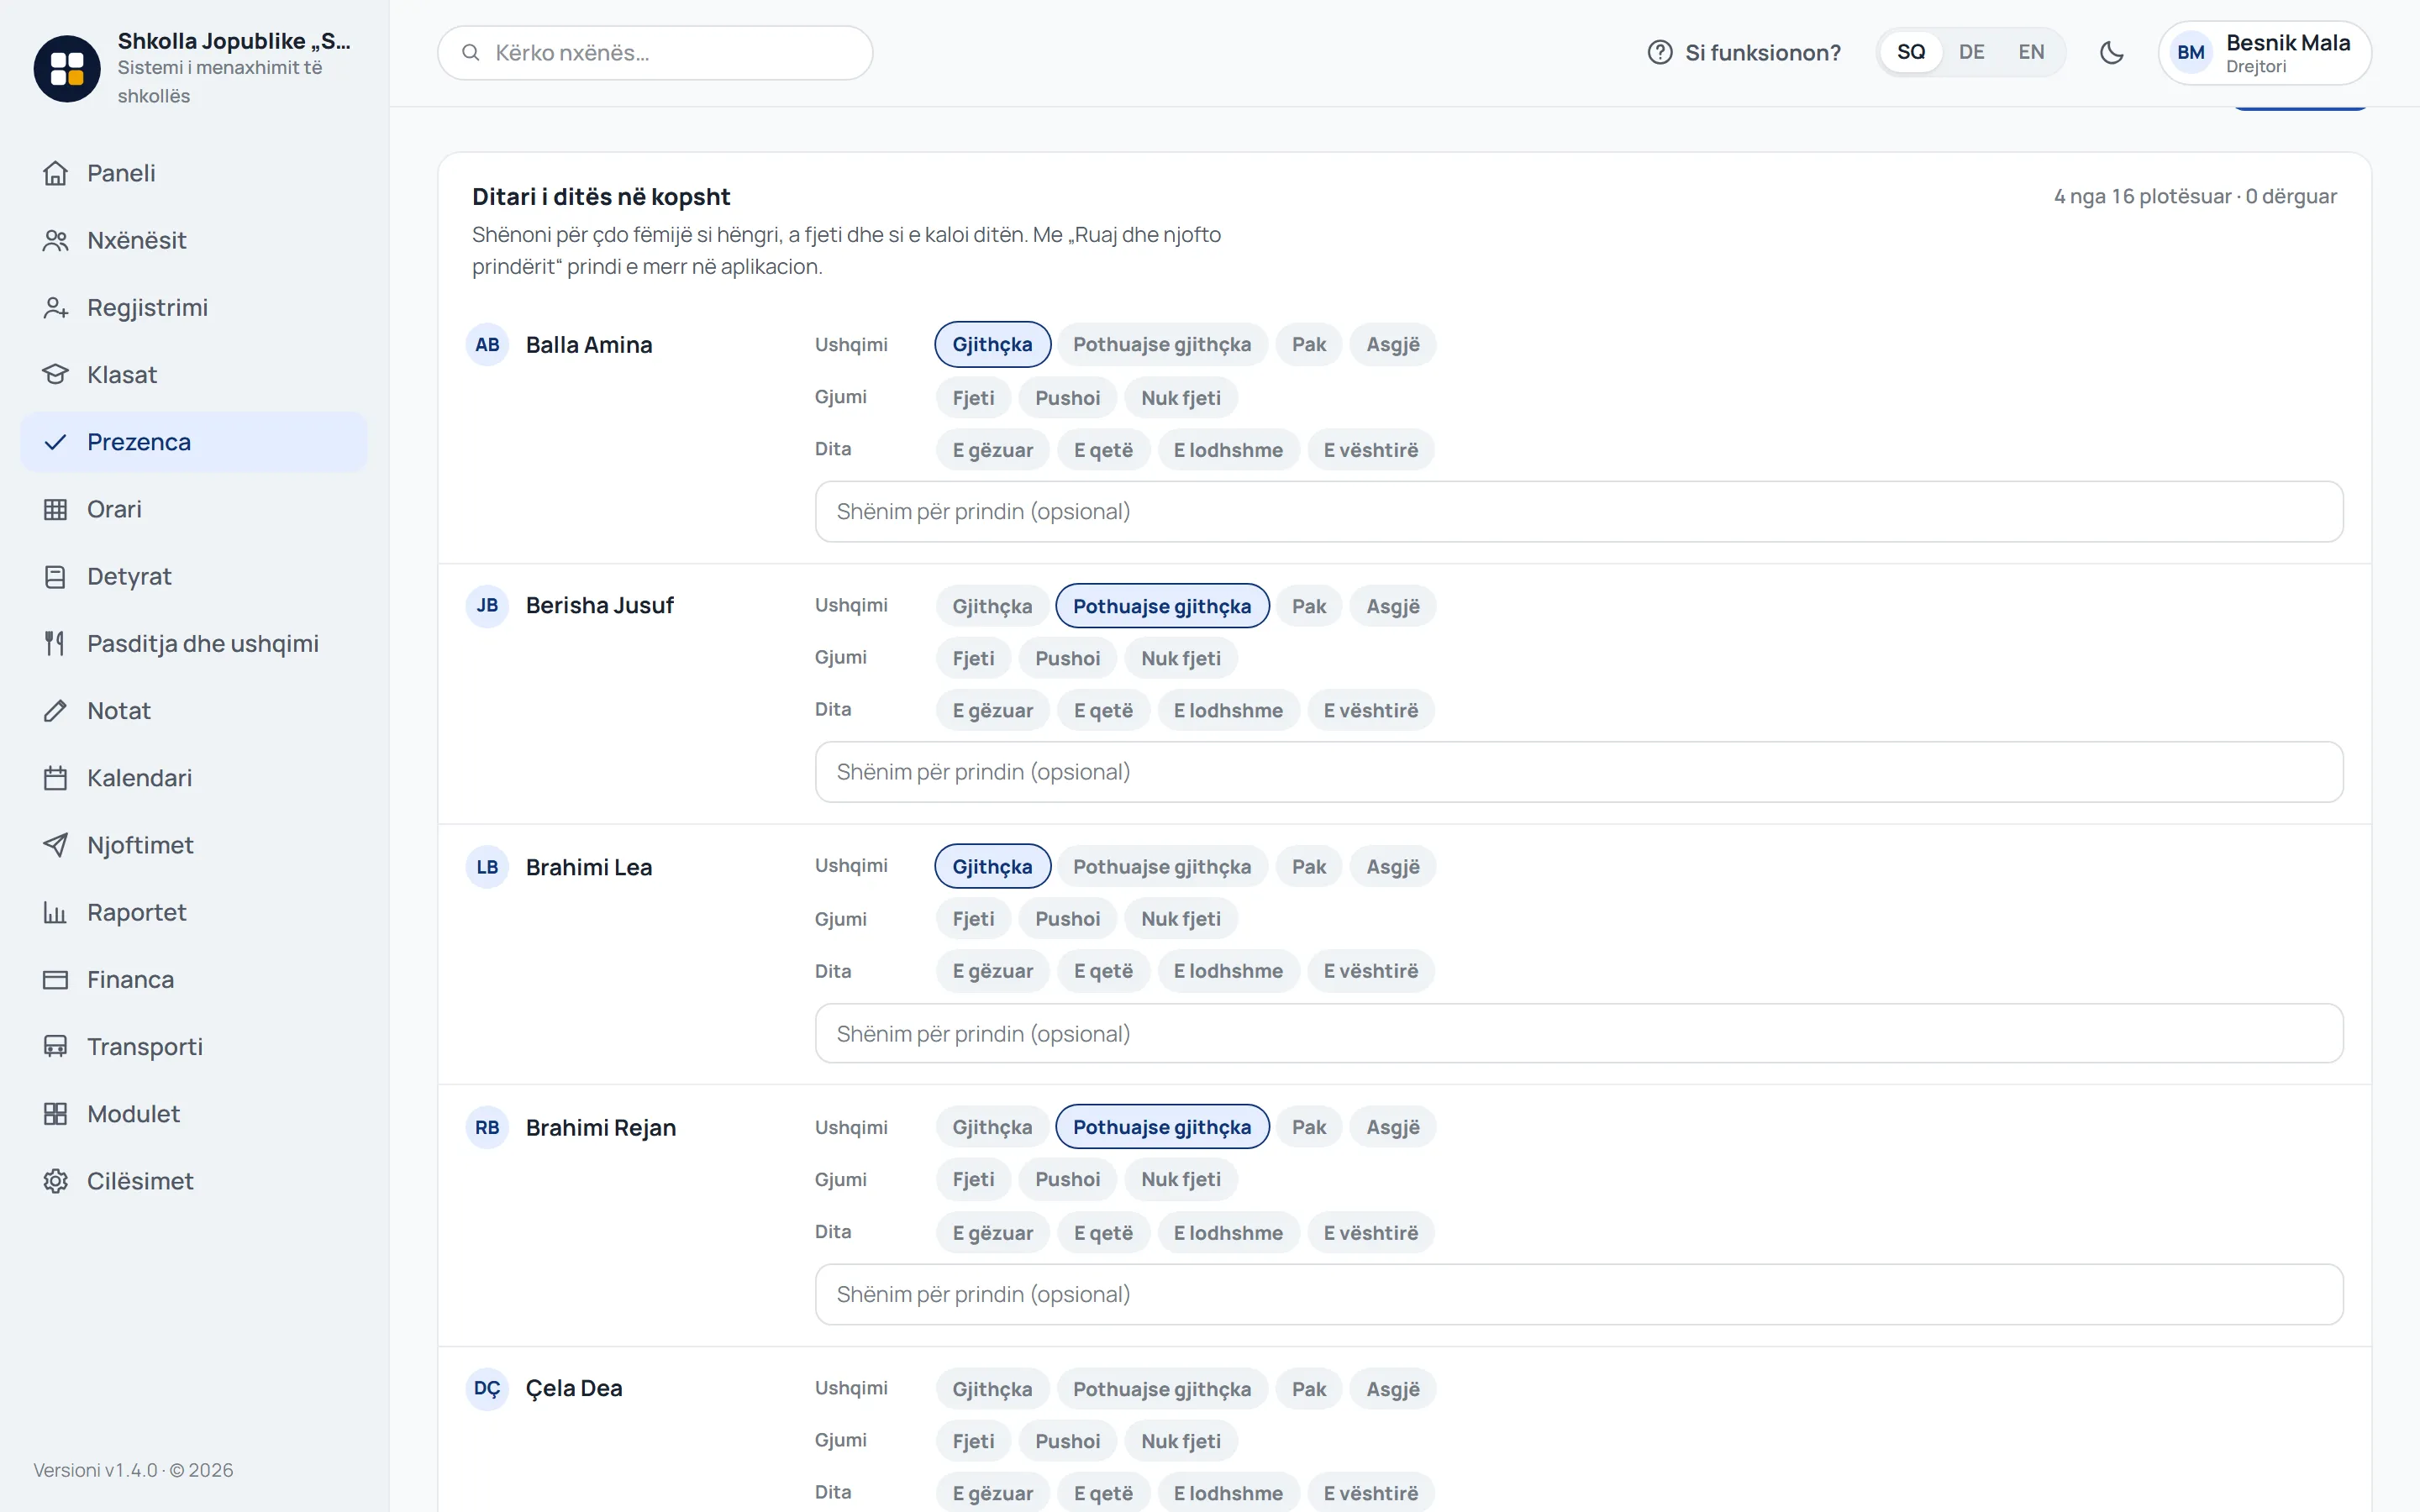Screen dimensions: 2420x1512
Task: Click the BM avatar initials
Action: pos(2190,53)
